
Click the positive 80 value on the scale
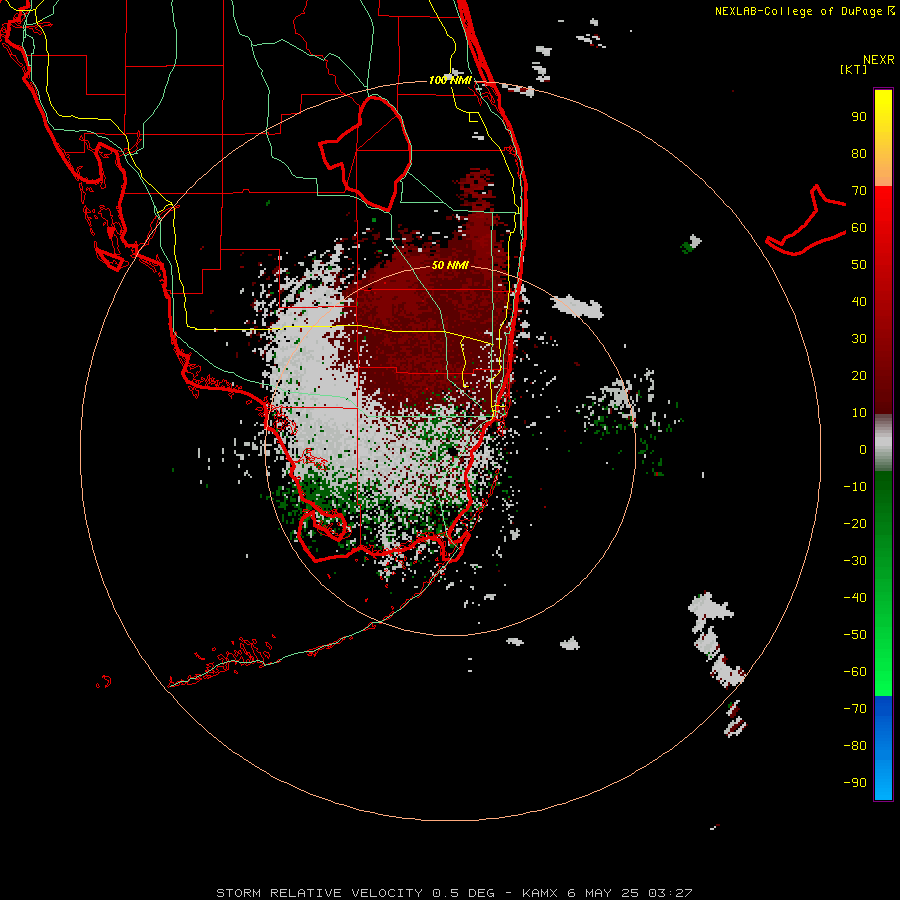click(859, 153)
